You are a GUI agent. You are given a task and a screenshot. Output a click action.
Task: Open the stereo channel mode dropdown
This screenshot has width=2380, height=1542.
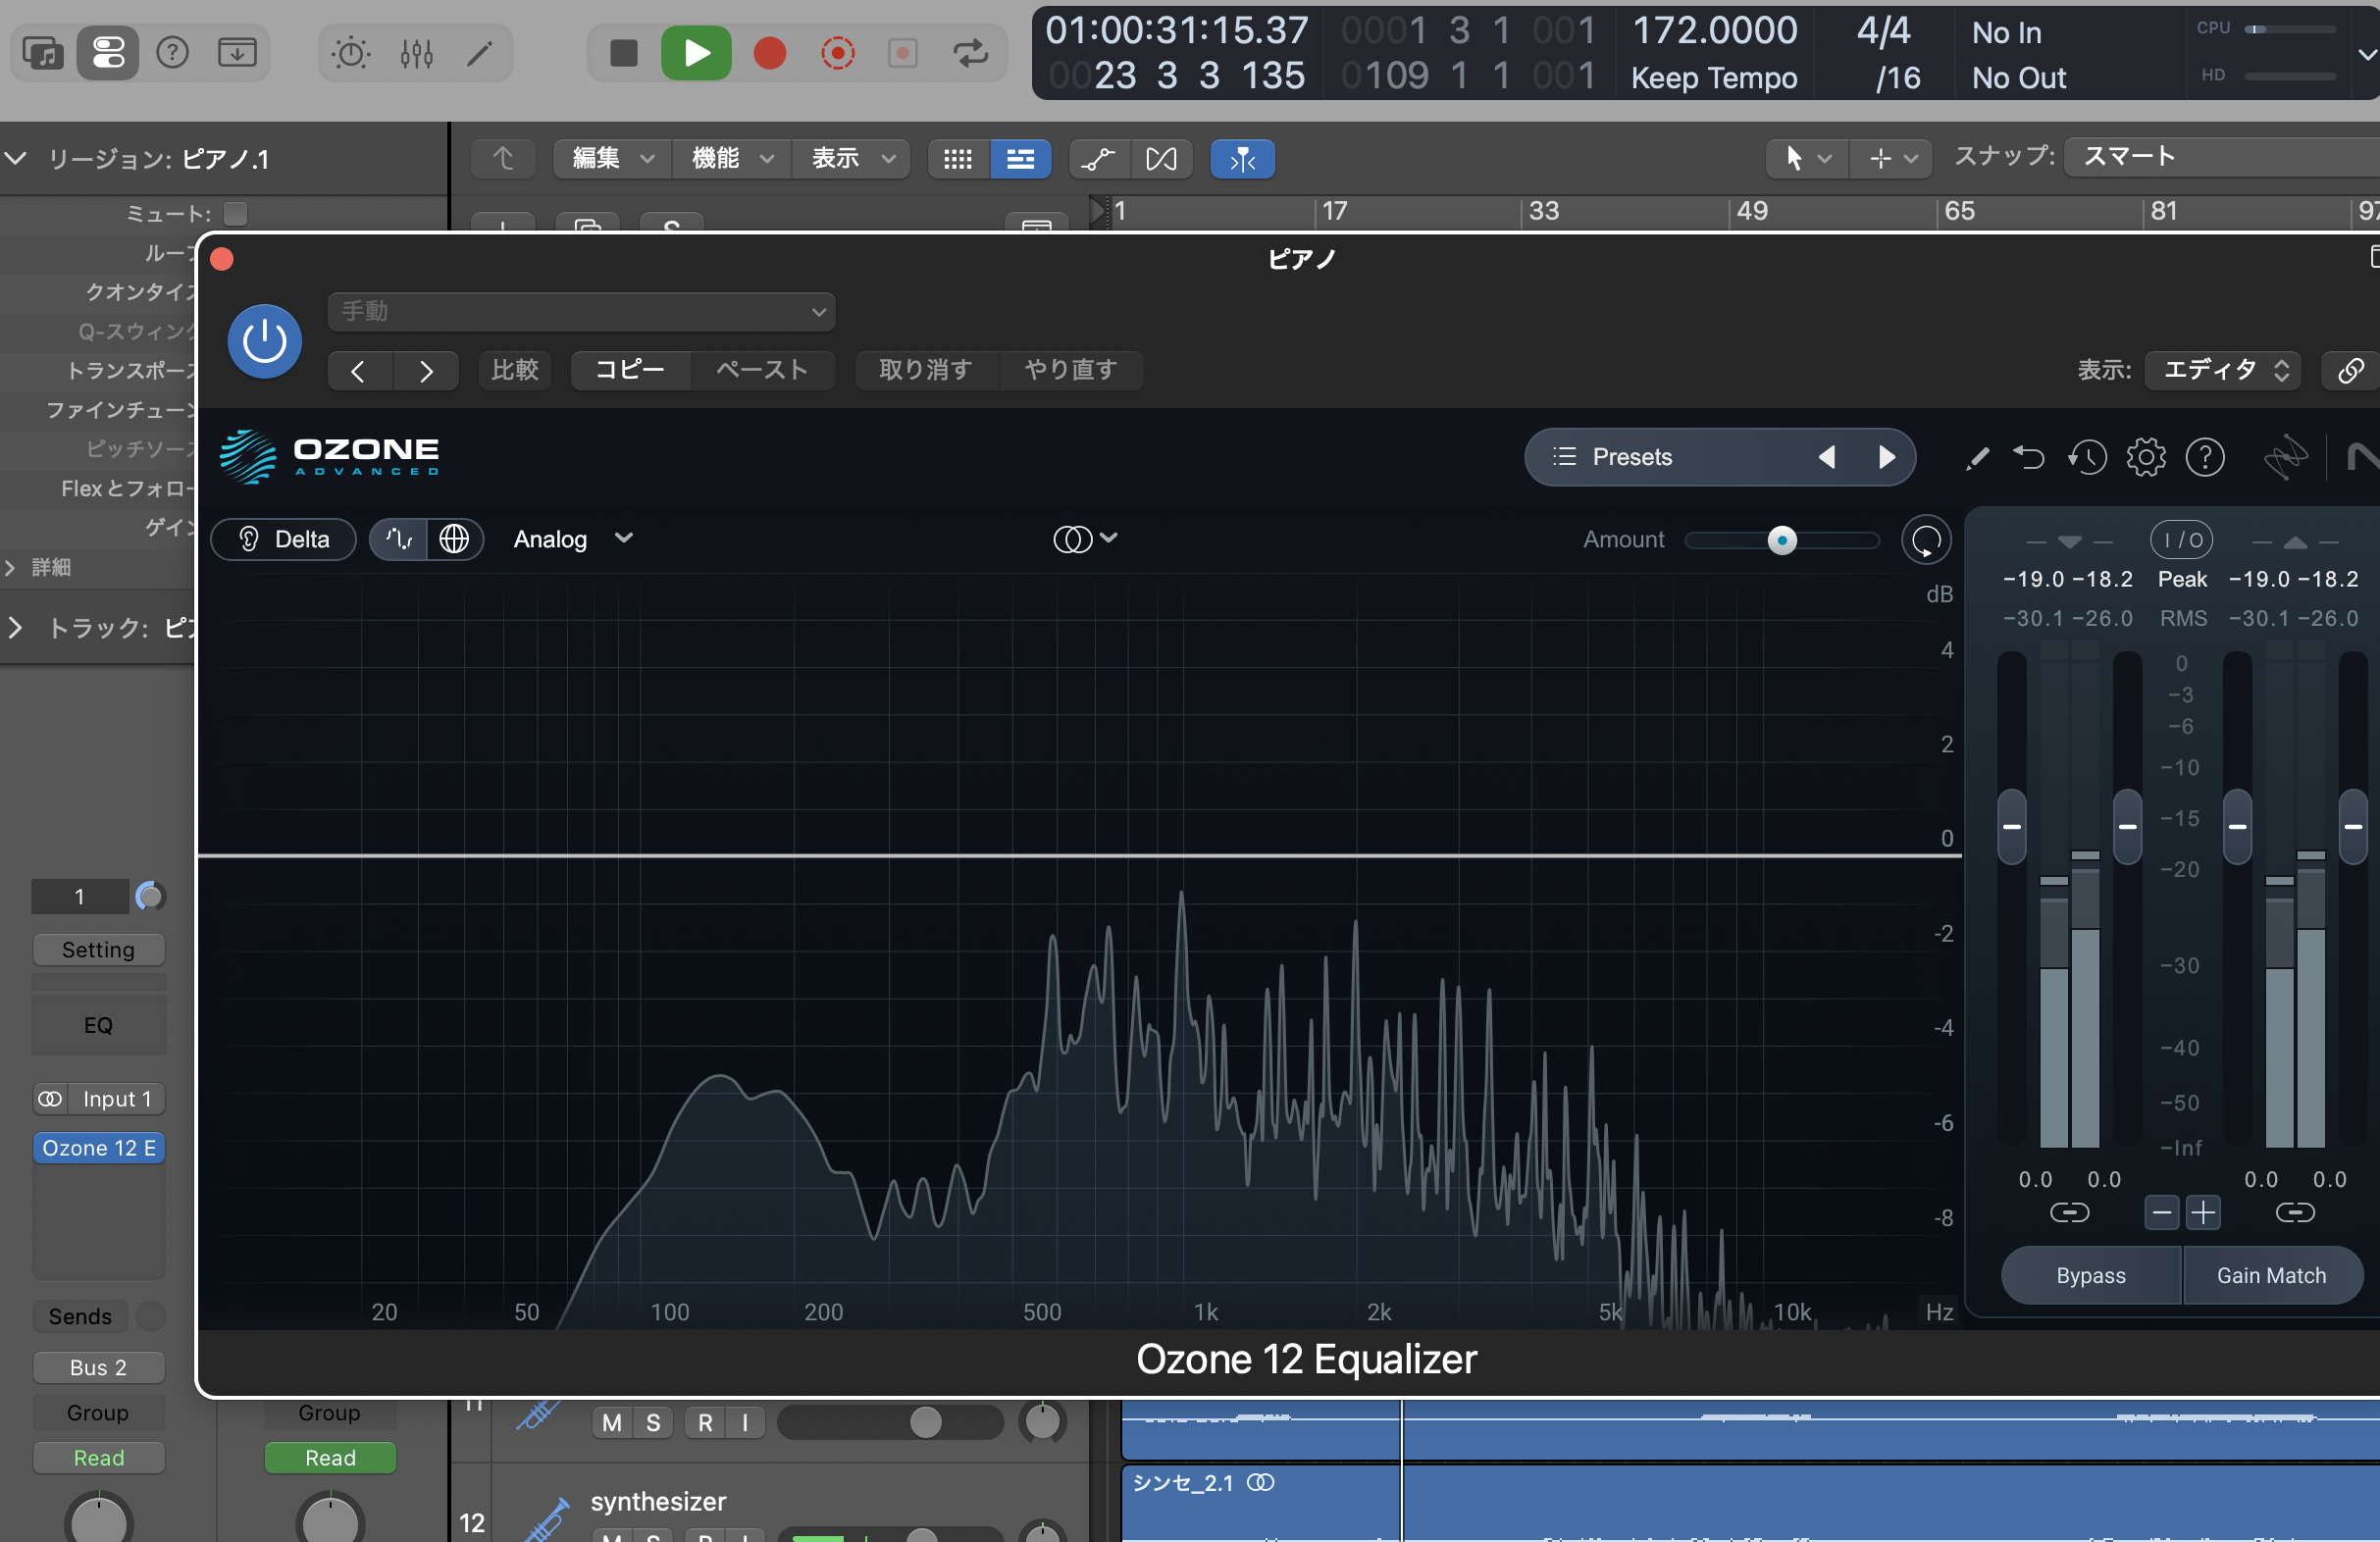click(1085, 539)
